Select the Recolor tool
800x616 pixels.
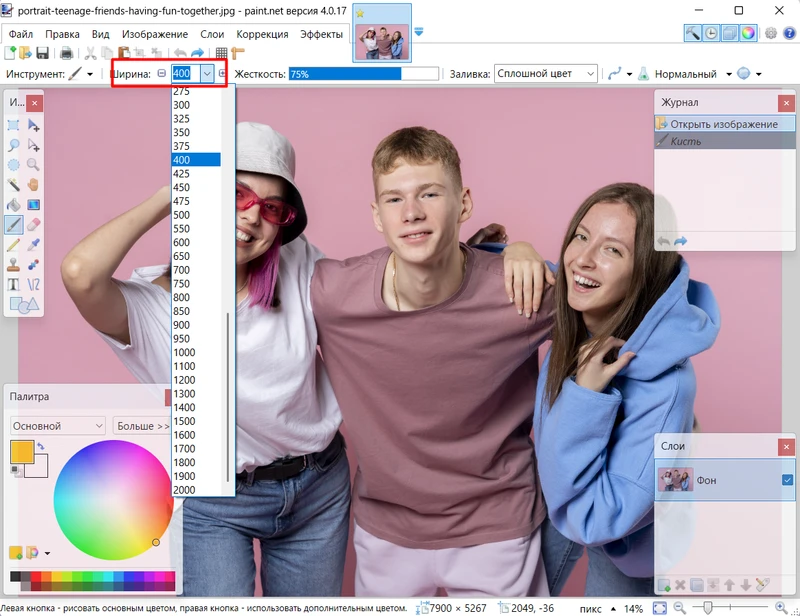33,264
